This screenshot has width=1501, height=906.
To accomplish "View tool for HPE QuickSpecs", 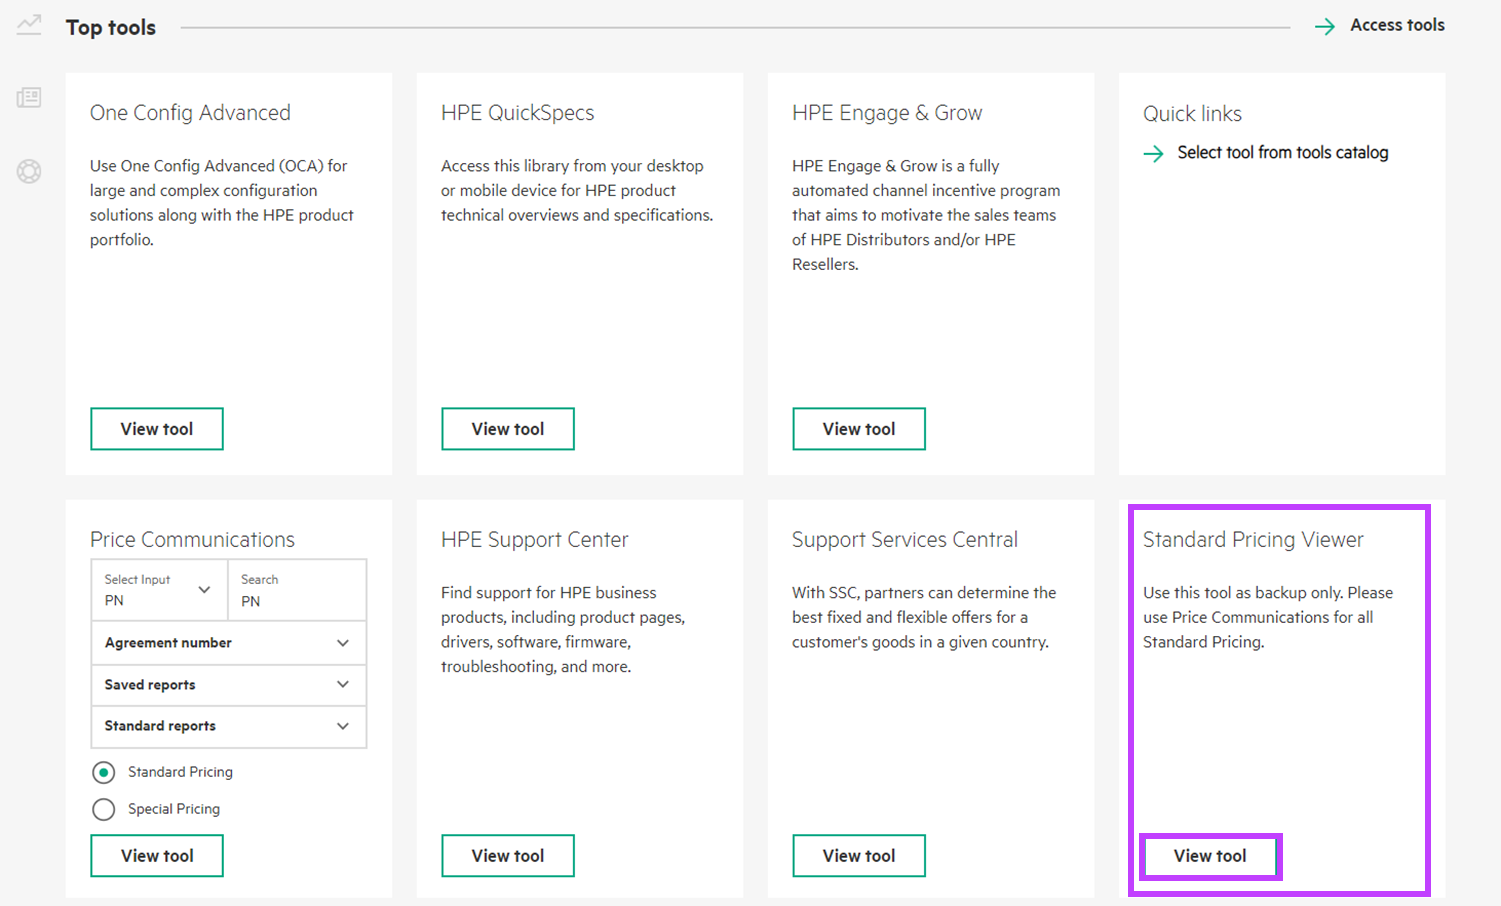I will point(508,429).
